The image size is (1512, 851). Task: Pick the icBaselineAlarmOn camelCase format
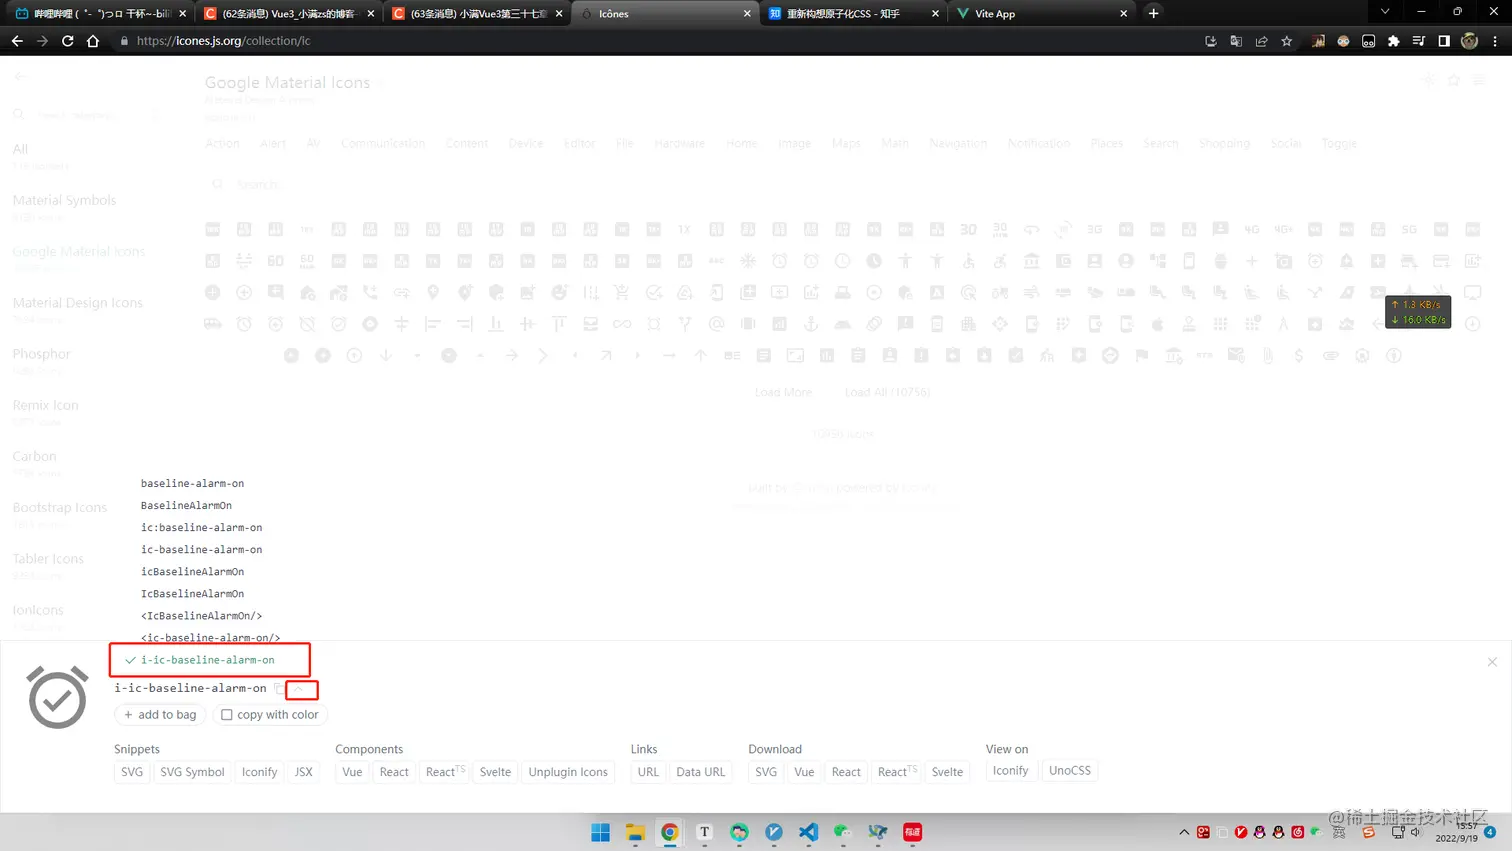tap(192, 571)
